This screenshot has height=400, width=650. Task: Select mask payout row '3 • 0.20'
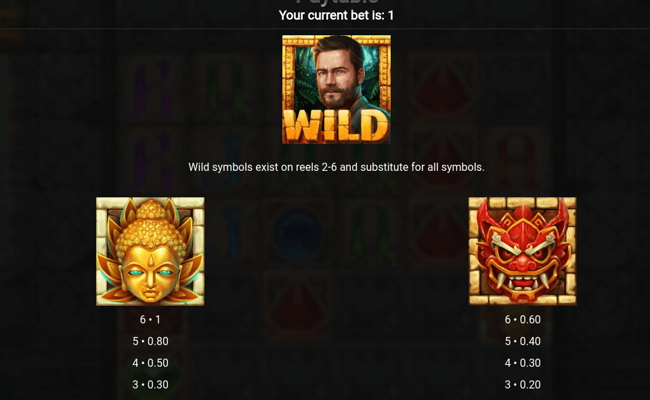pyautogui.click(x=522, y=385)
